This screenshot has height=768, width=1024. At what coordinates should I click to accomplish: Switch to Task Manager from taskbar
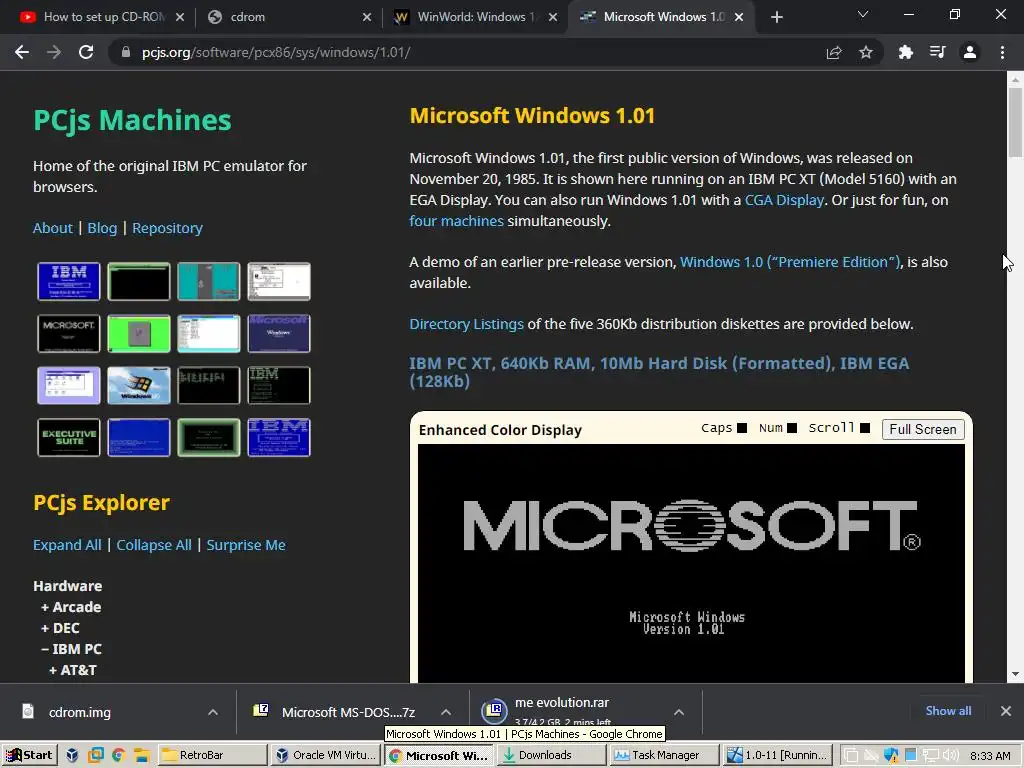click(x=664, y=755)
